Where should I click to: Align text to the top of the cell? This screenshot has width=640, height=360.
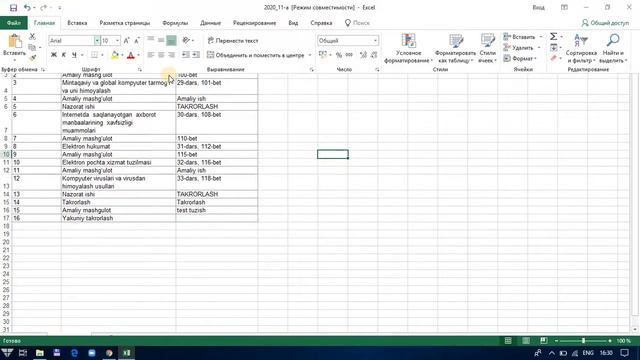[151, 40]
